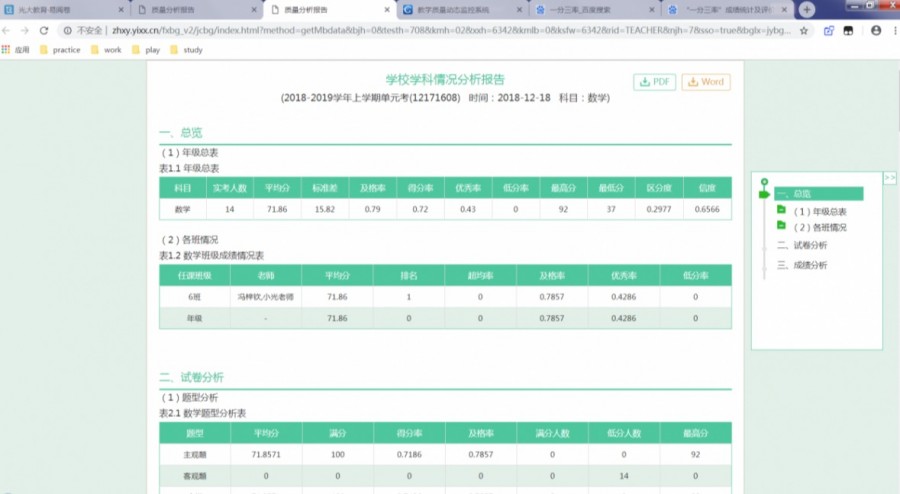Open the new tab plus button
Viewport: 900px width, 494px height.
(x=806, y=9)
